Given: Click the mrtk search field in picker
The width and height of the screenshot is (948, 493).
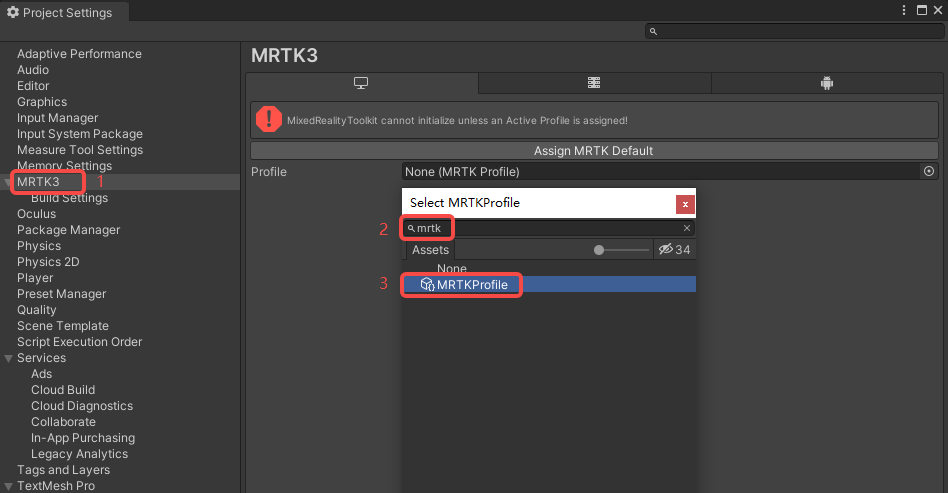Looking at the screenshot, I should [x=548, y=228].
